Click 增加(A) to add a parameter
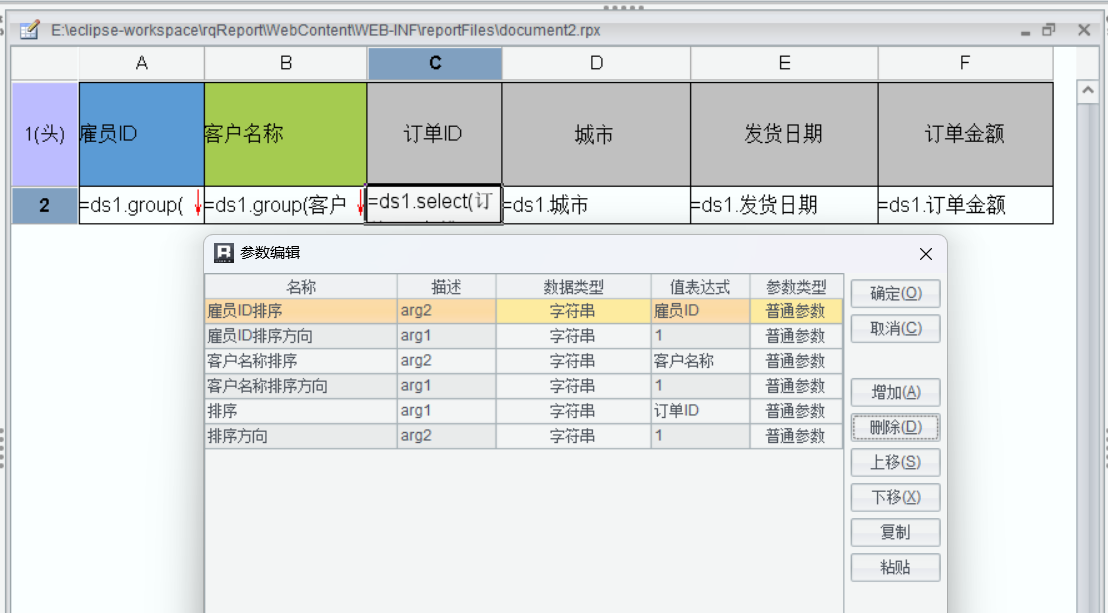Image resolution: width=1108 pixels, height=613 pixels. (895, 393)
